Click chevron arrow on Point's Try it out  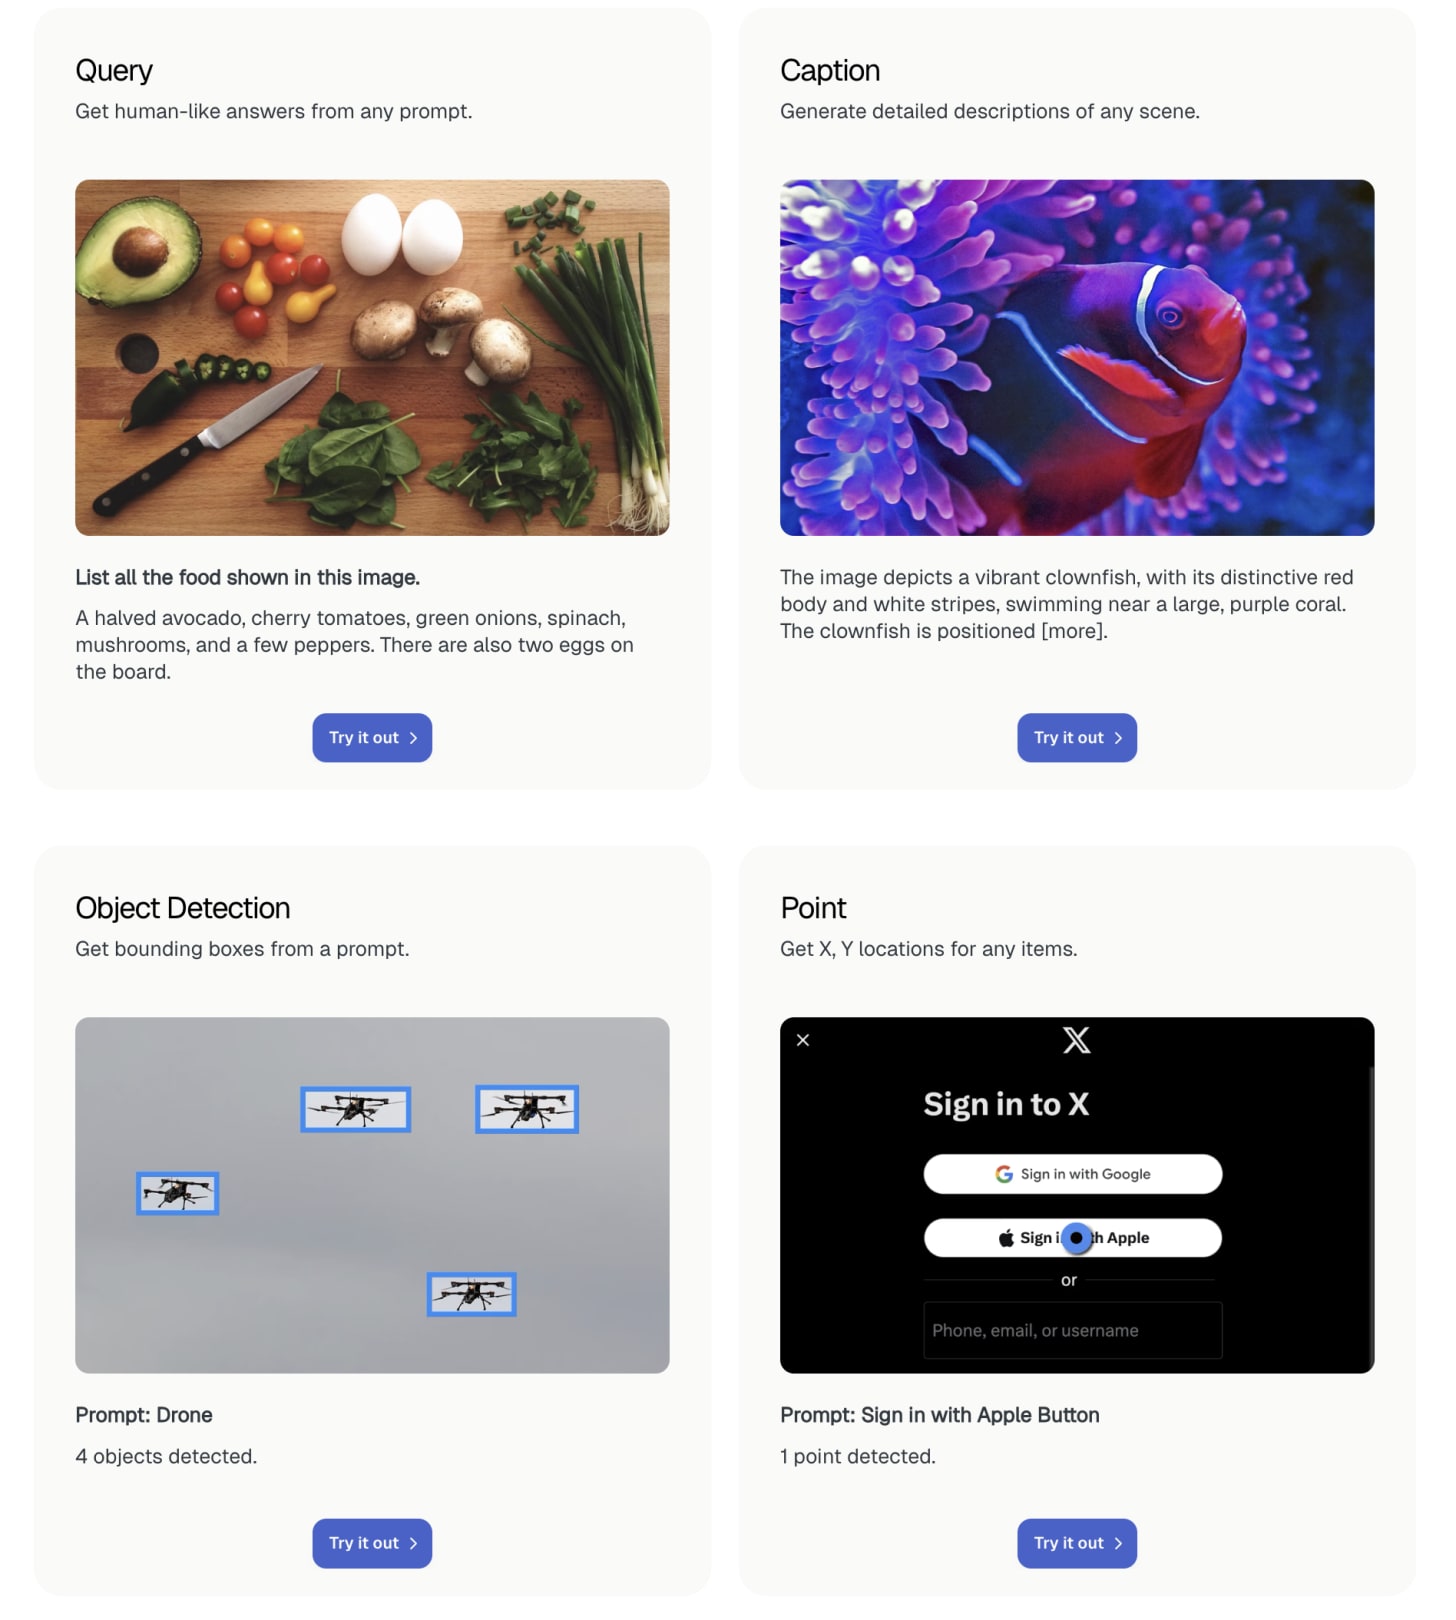(x=1118, y=1543)
